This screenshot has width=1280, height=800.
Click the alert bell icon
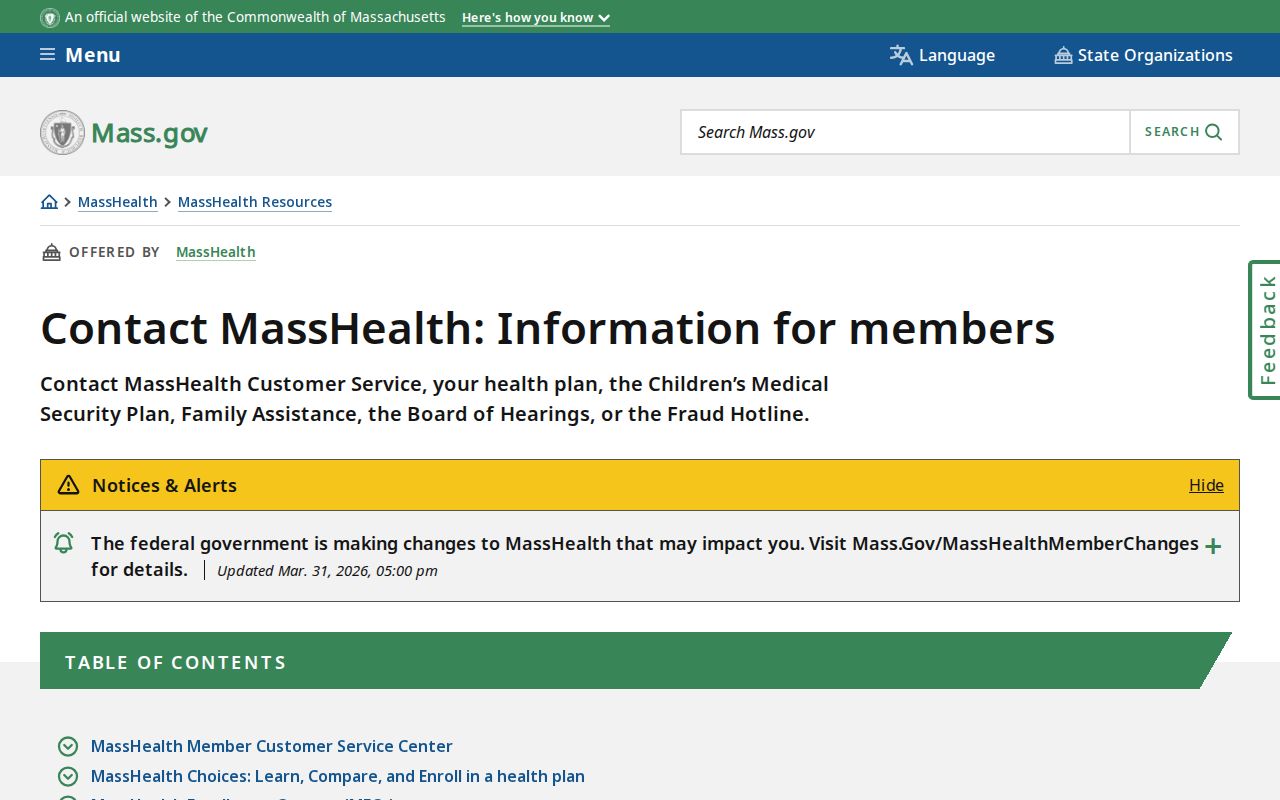[63, 543]
